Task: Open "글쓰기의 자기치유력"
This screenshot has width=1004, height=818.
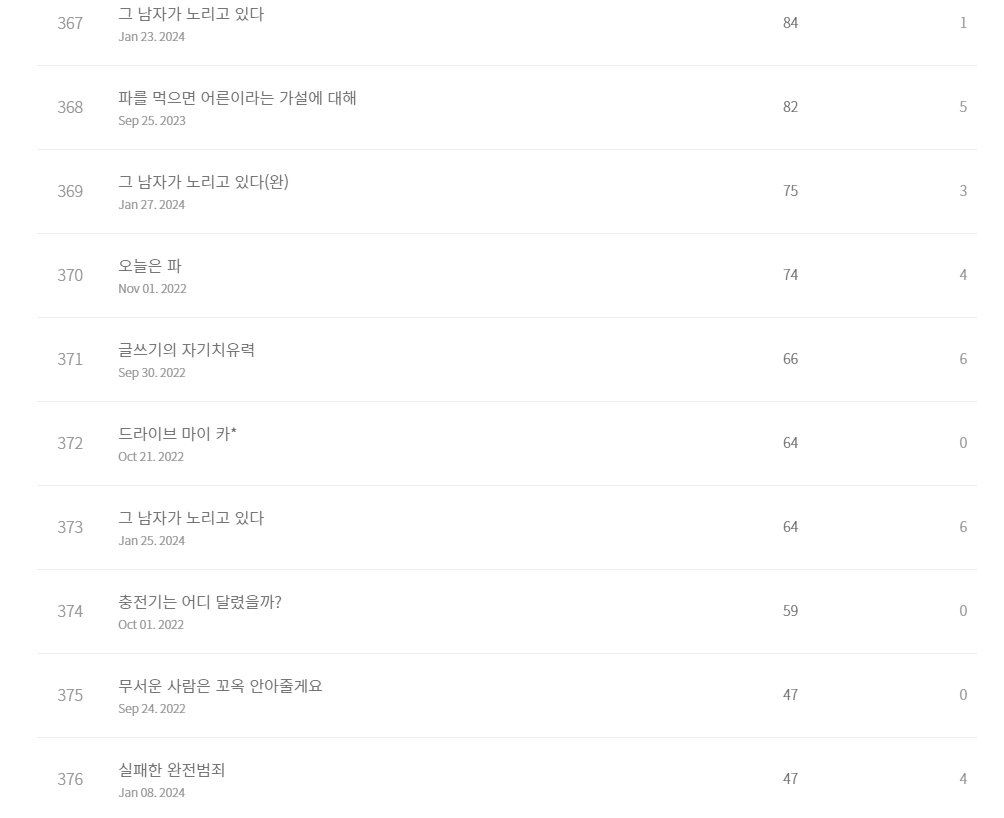Action: pos(187,350)
